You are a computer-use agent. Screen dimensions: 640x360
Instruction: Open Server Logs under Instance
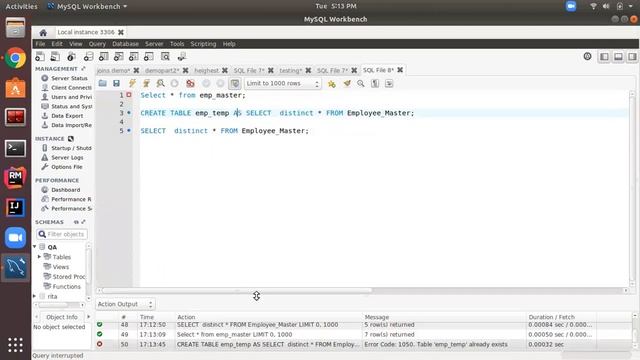(x=67, y=157)
